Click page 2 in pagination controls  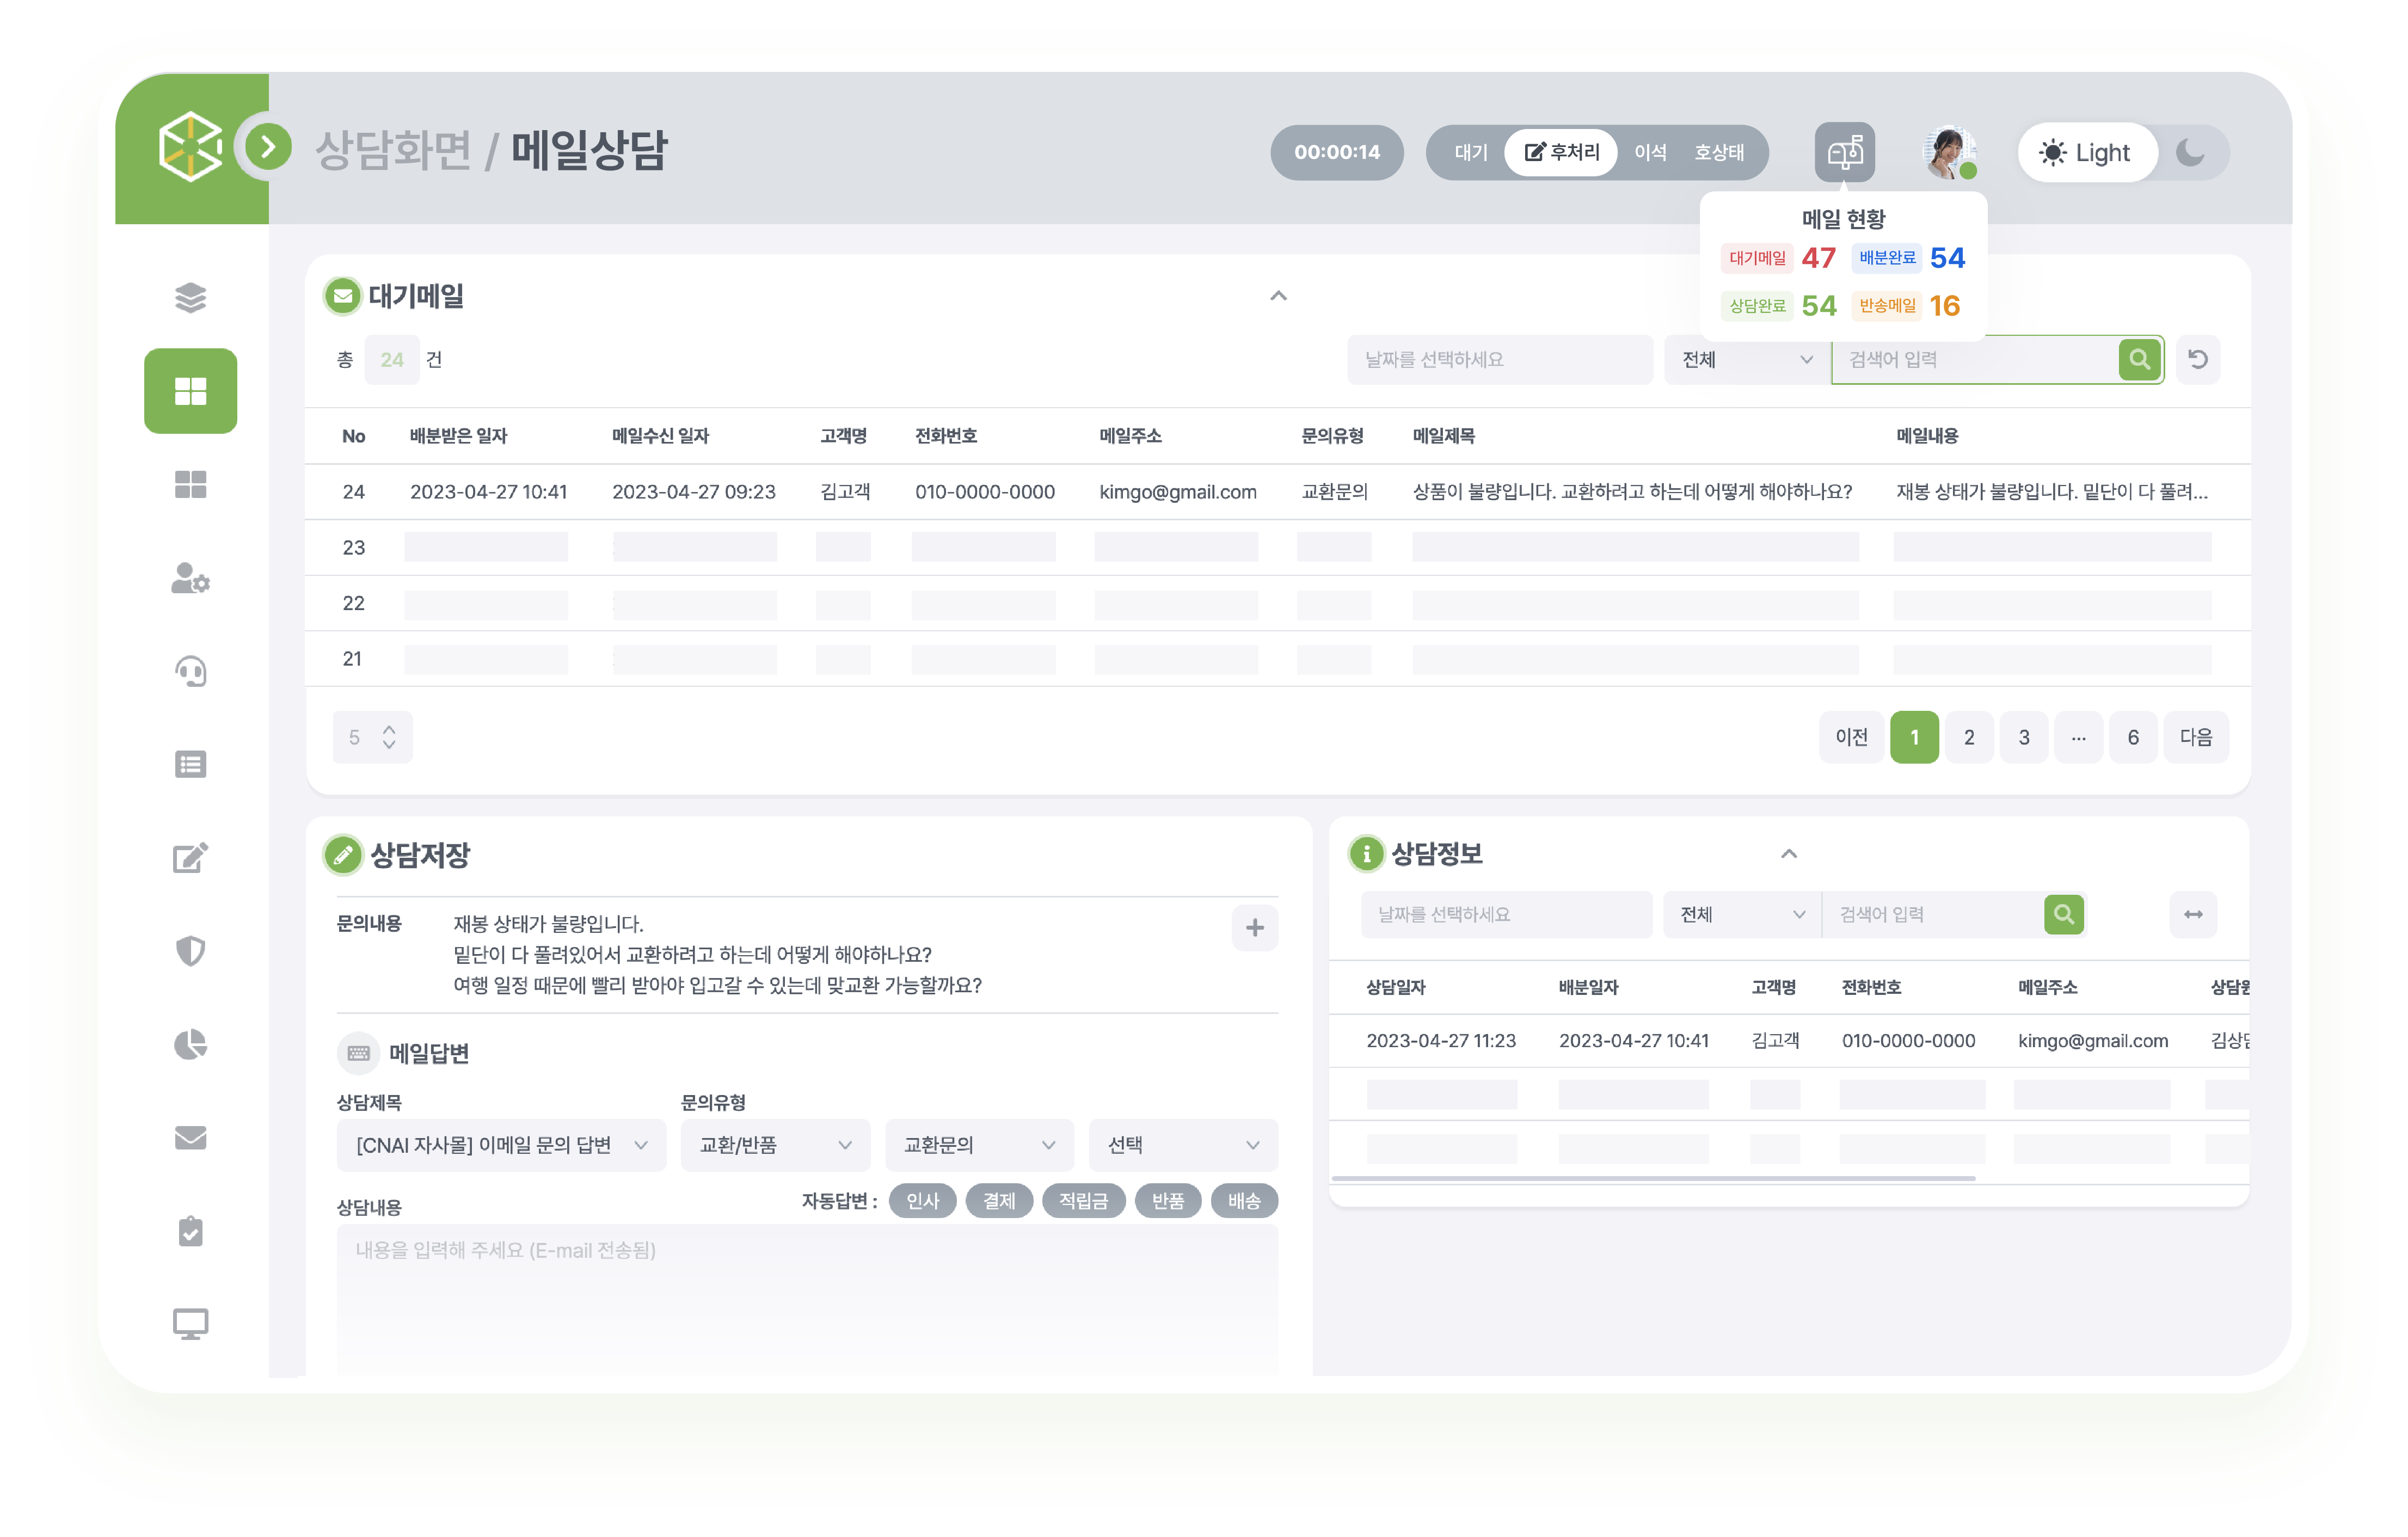pos(1969,735)
